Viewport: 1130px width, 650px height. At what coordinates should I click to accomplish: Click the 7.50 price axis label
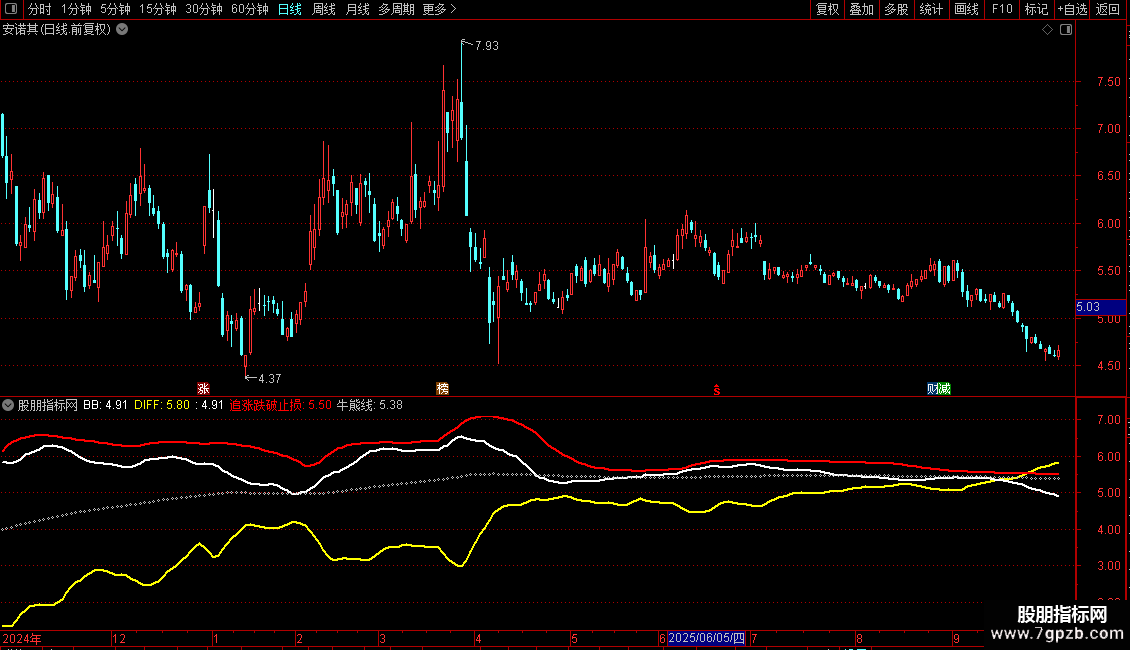(x=1108, y=81)
